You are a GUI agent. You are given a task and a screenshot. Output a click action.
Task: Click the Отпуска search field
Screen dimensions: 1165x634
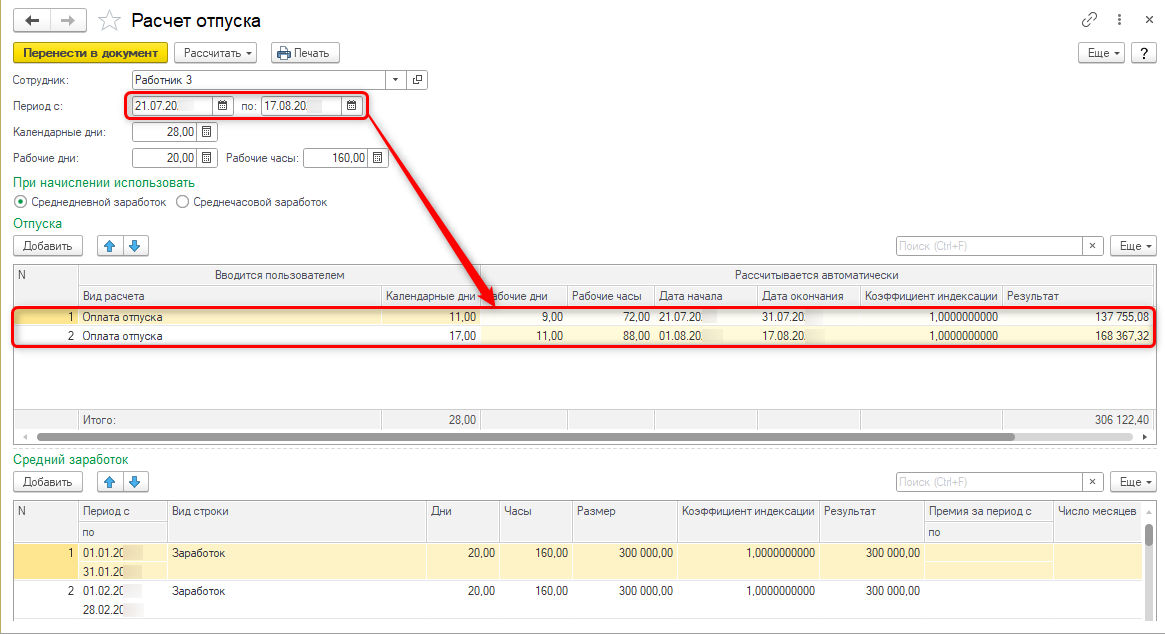pyautogui.click(x=988, y=246)
